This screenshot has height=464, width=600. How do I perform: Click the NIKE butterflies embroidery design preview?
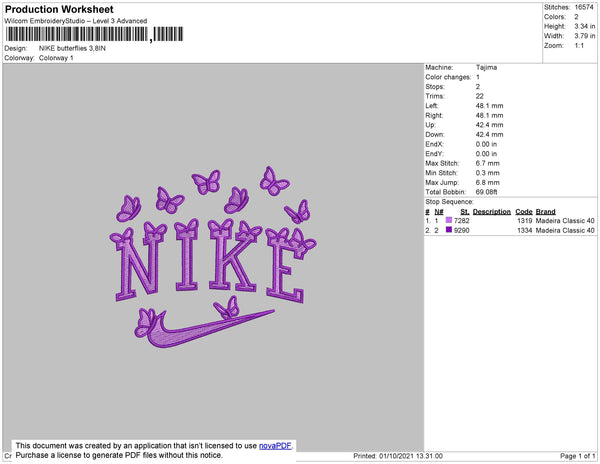(213, 257)
